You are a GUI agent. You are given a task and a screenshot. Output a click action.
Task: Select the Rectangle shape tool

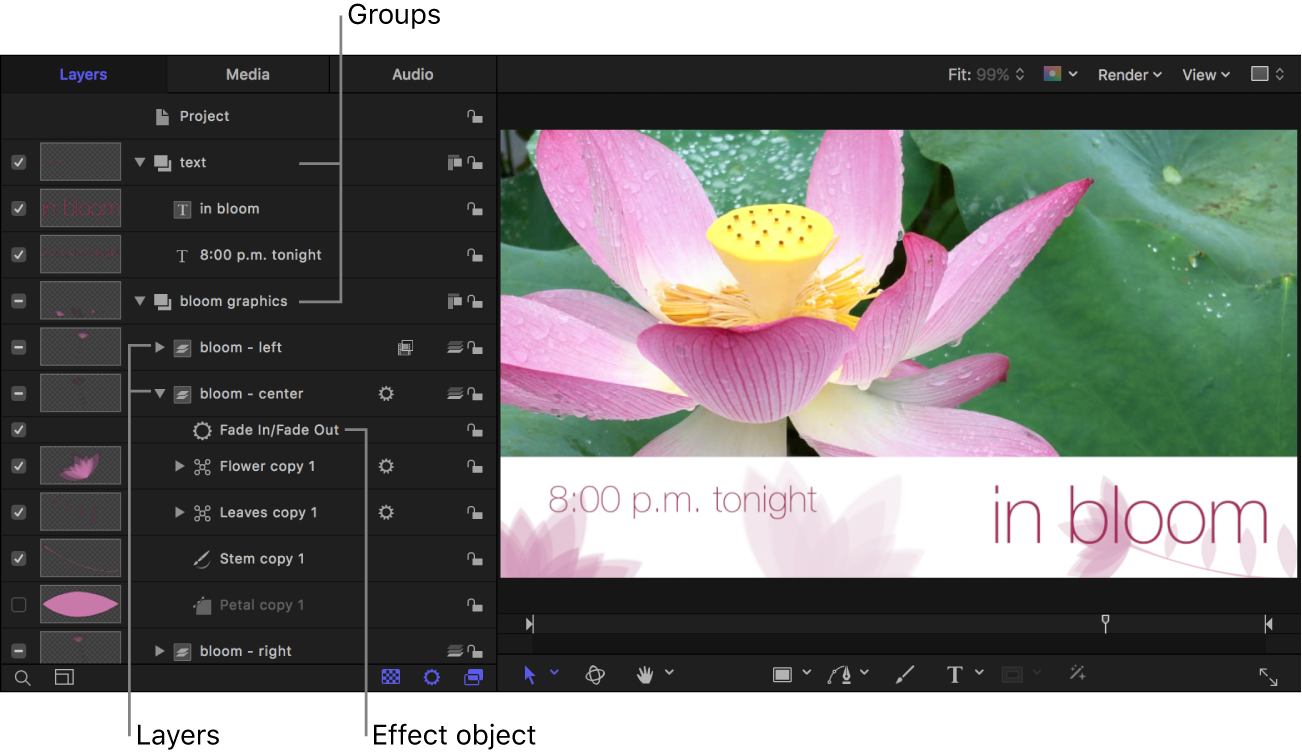point(785,673)
